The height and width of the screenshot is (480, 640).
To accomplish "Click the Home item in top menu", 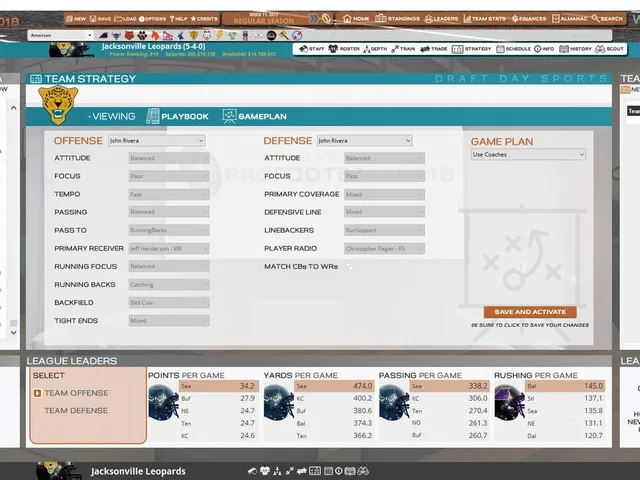I will pos(356,18).
